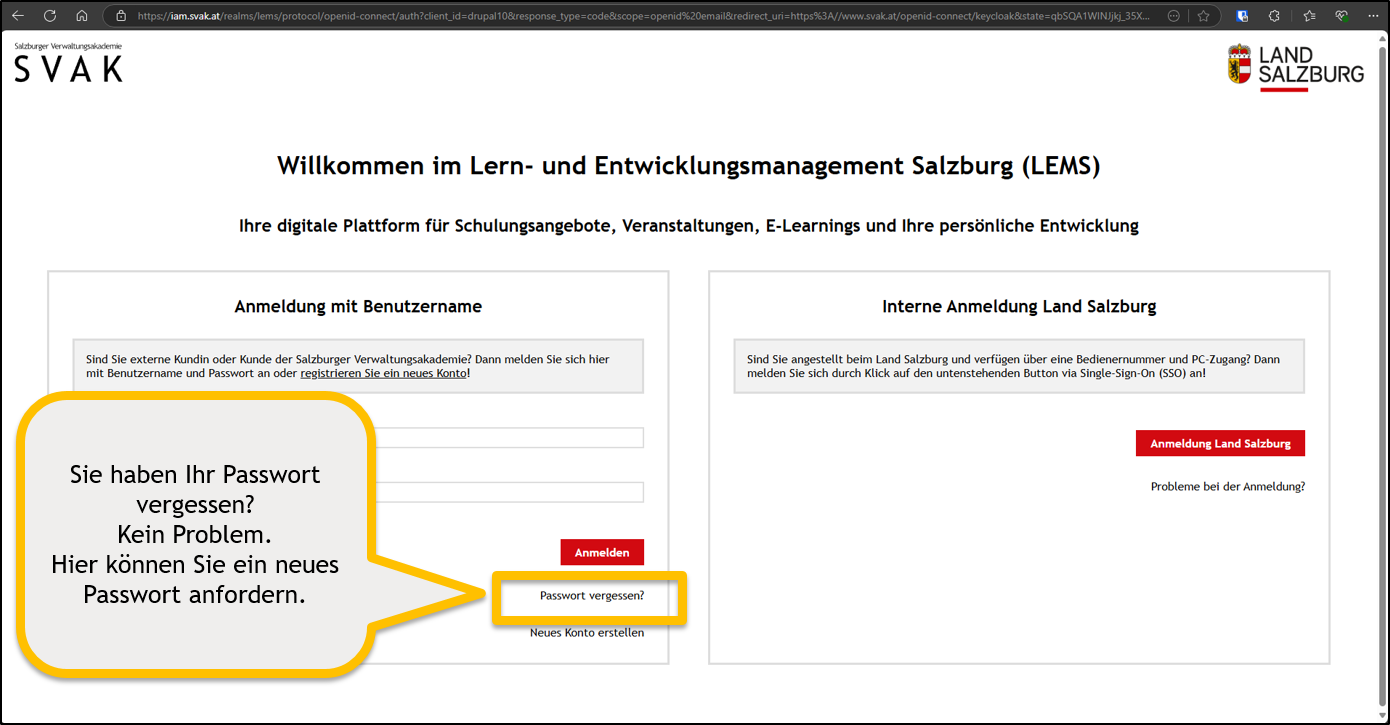
Task: Click the text about externe Kundin oder Kunde
Action: [x=358, y=366]
